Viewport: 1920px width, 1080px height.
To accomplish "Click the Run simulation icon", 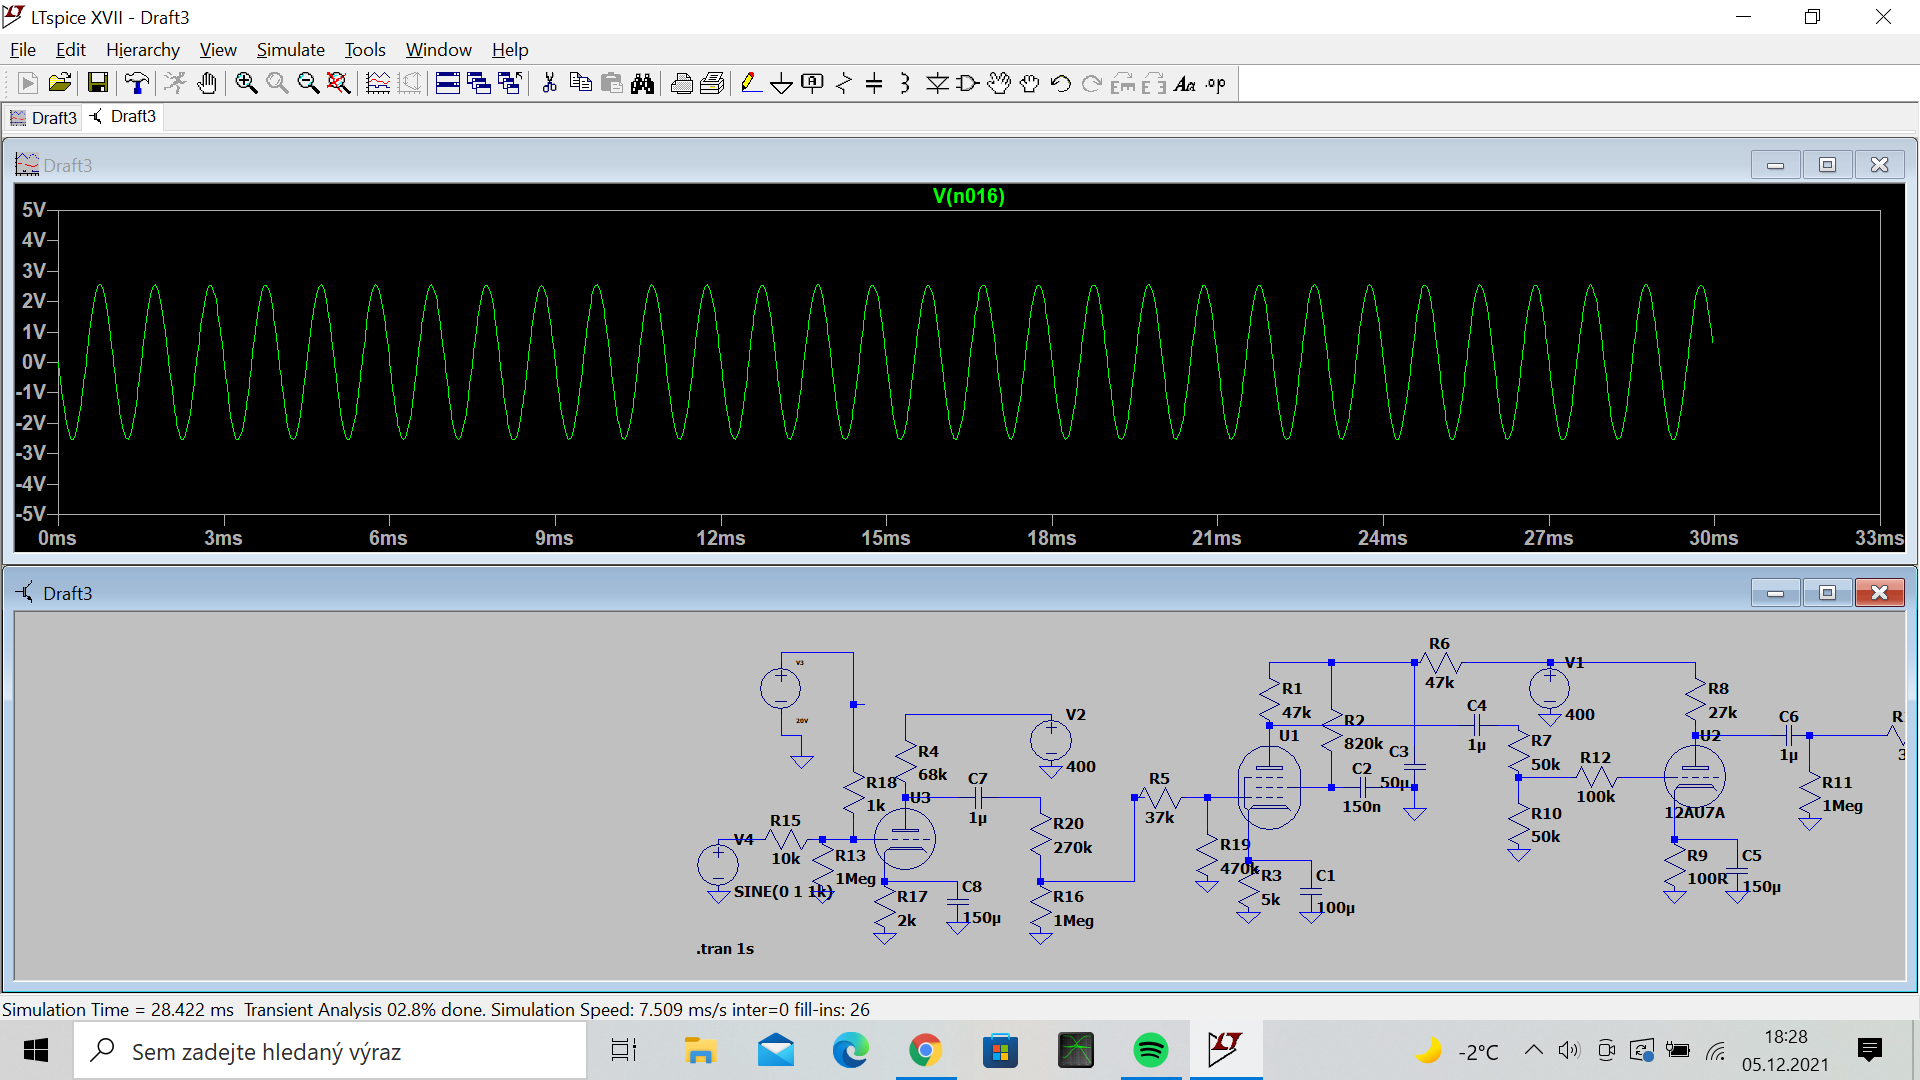I will (x=175, y=84).
